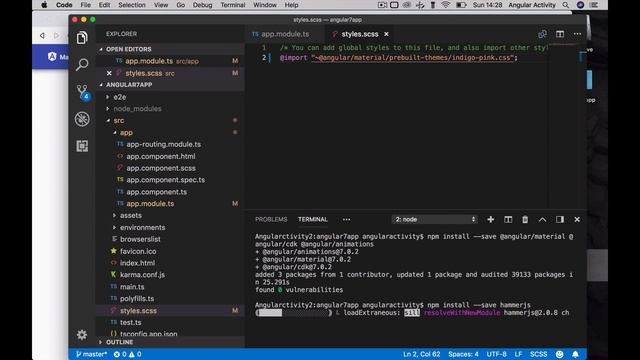
Task: Open the Debug menu in menu bar
Action: pos(202,5)
